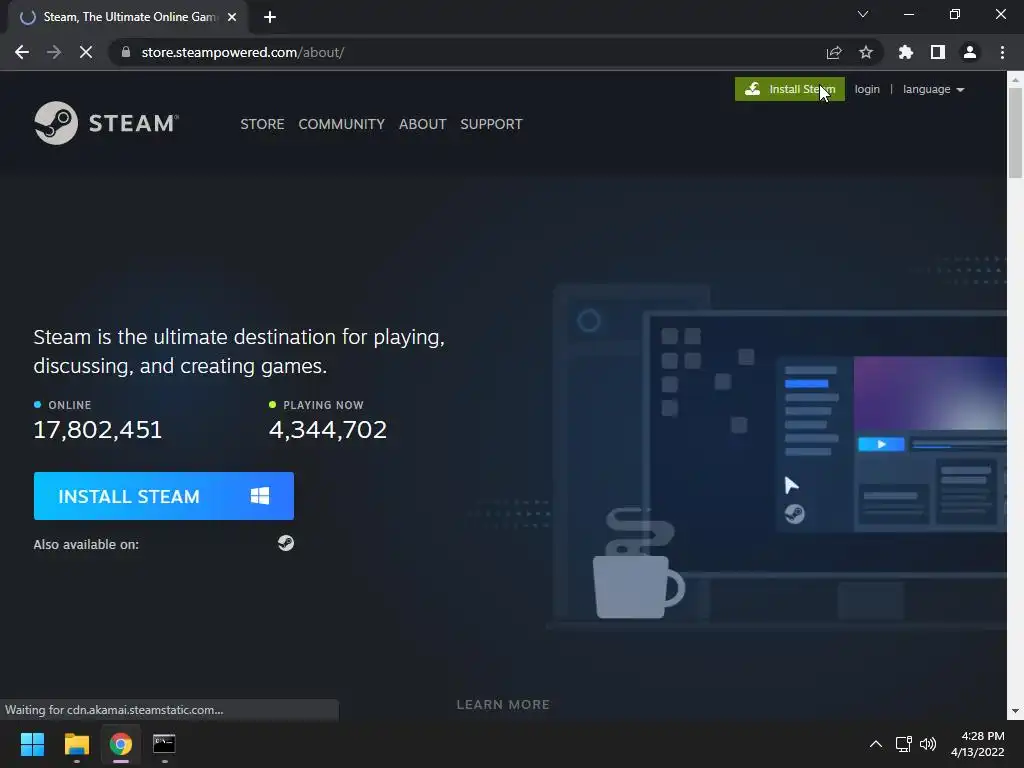Toggle the Chrome side panel
The height and width of the screenshot is (768, 1024).
(x=938, y=52)
